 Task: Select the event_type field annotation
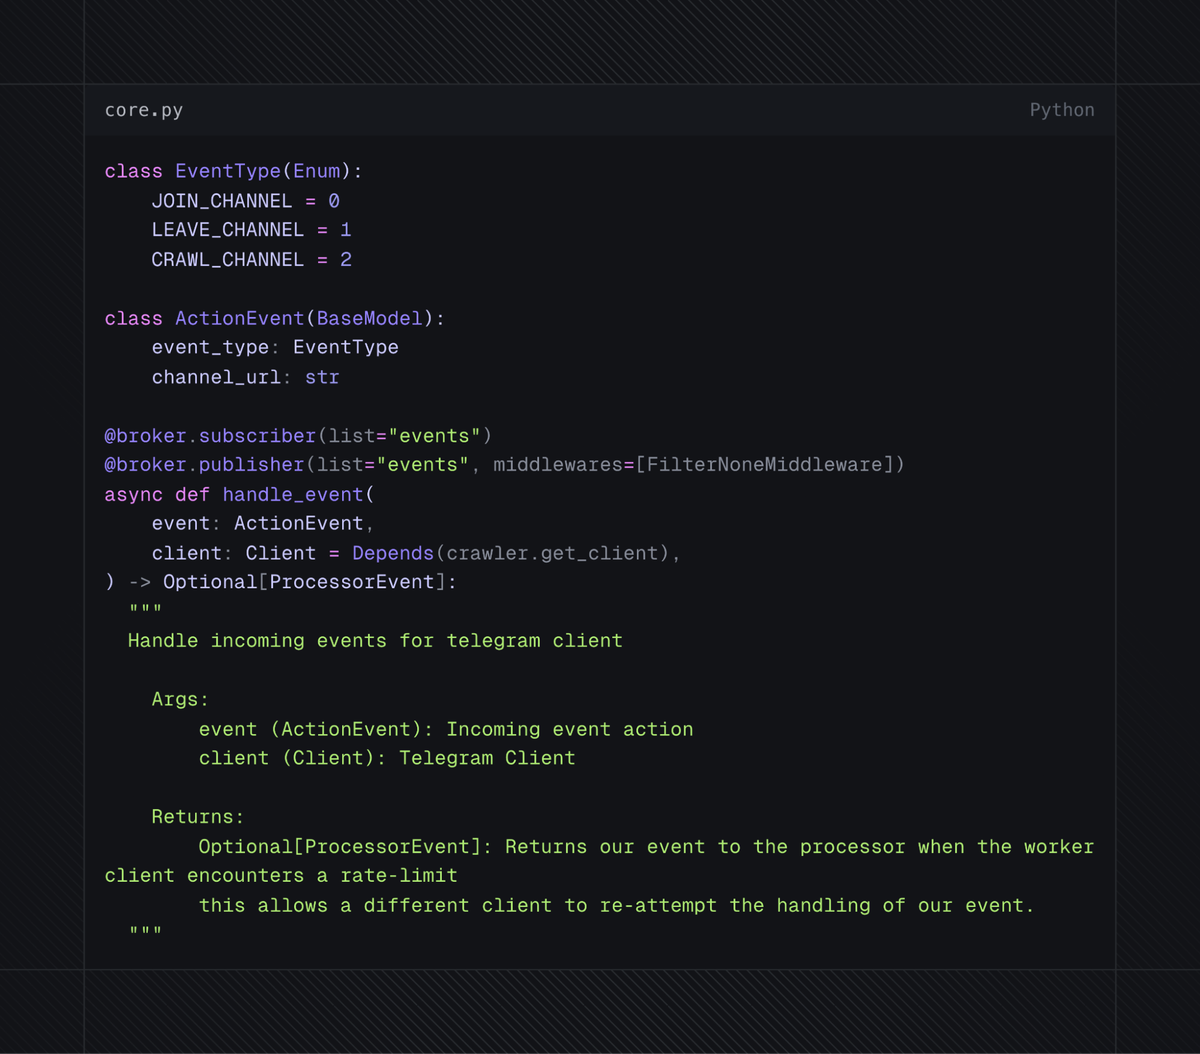[x=345, y=347]
